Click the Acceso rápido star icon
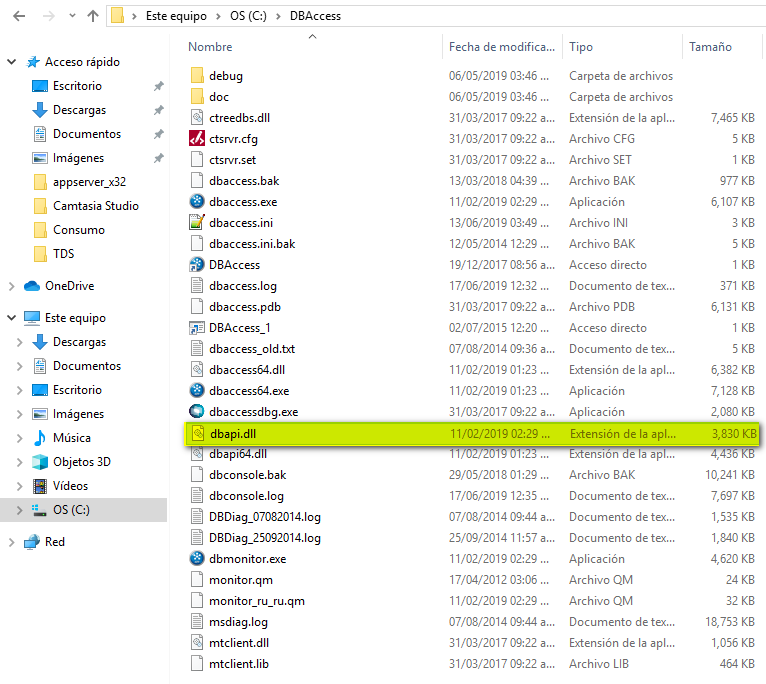 pyautogui.click(x=33, y=62)
